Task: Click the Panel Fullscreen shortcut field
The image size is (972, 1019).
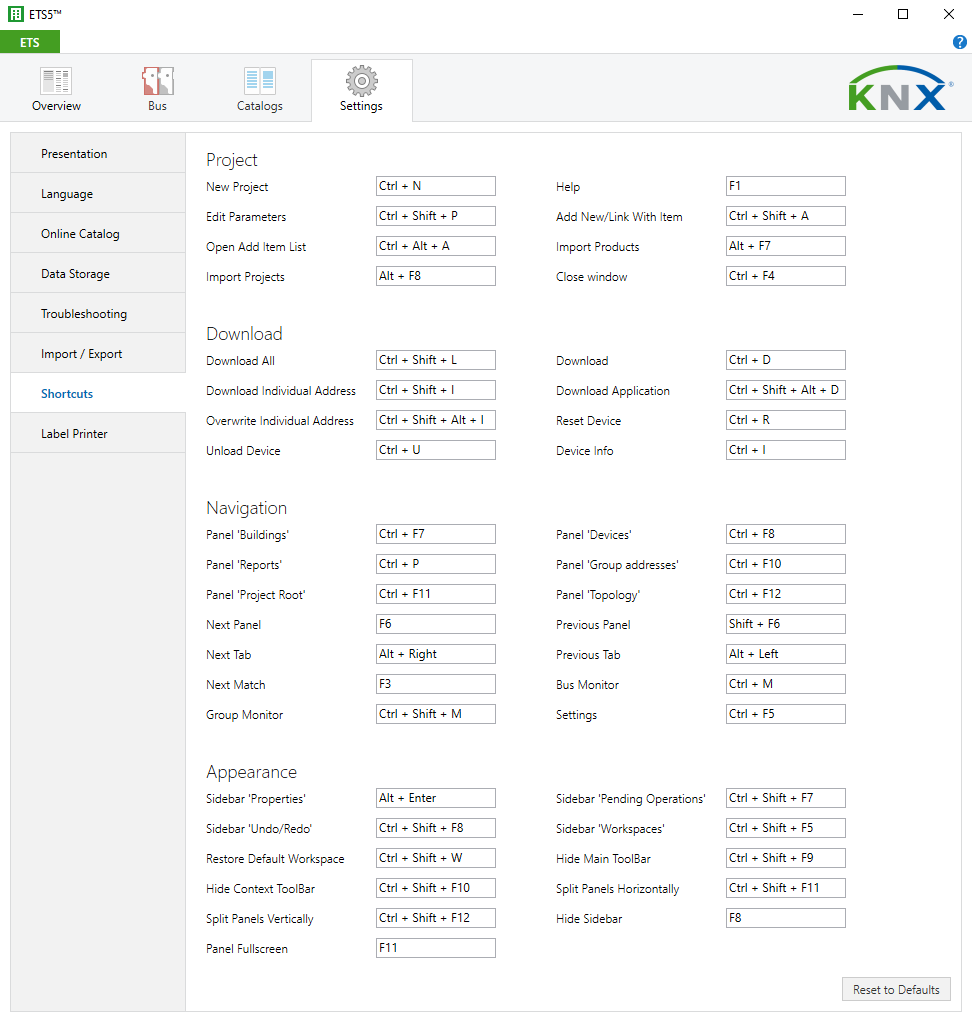Action: [x=435, y=948]
